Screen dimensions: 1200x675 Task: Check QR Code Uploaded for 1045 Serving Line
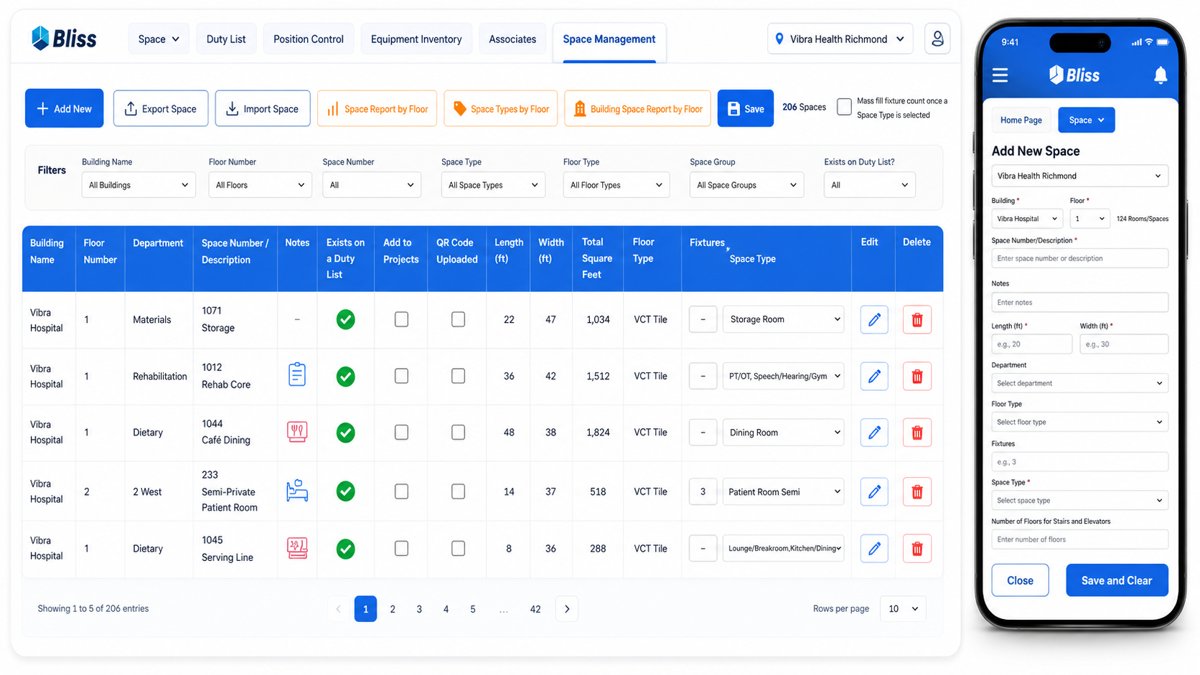458,549
